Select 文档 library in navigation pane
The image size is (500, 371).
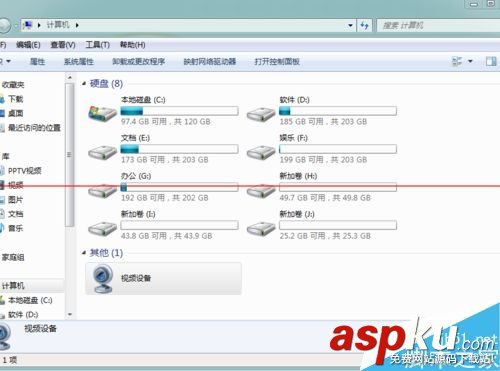15,214
